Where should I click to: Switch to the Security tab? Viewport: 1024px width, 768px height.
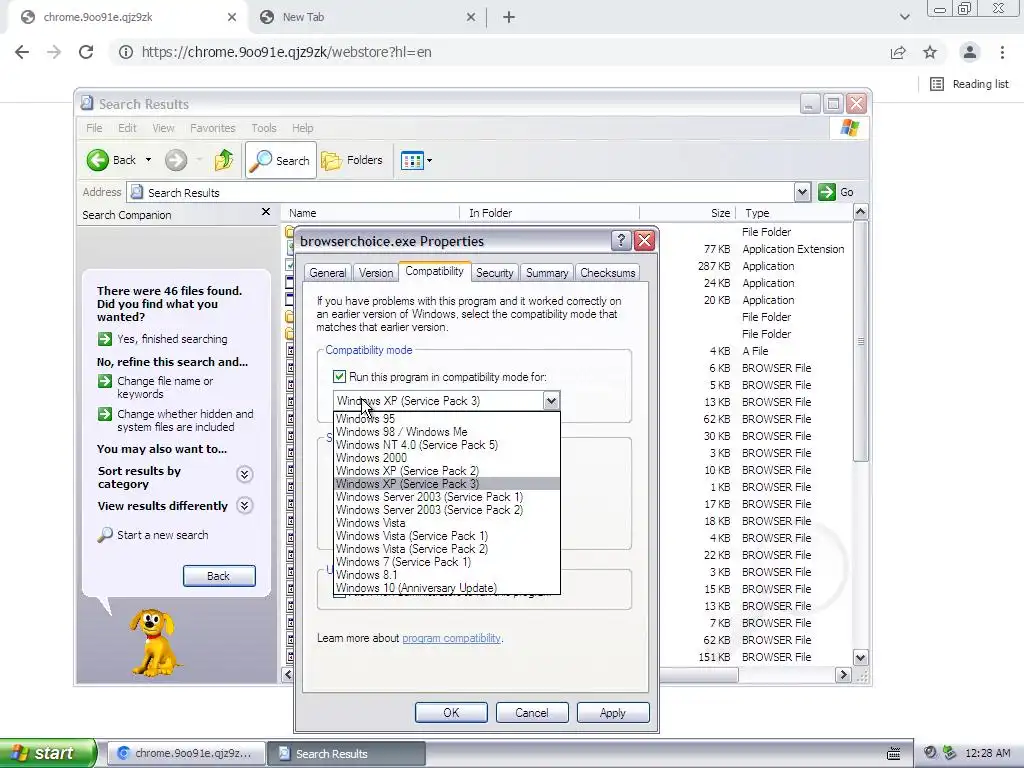(x=494, y=273)
